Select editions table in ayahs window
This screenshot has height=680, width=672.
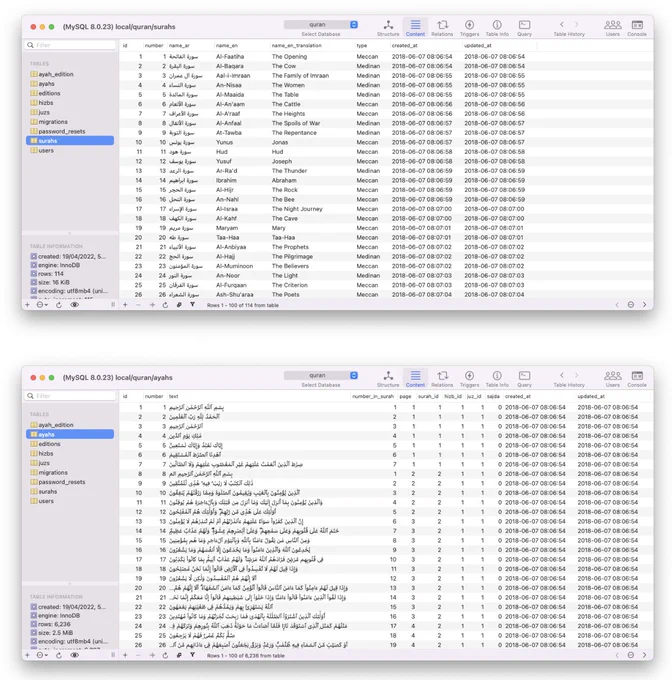[x=70, y=444]
